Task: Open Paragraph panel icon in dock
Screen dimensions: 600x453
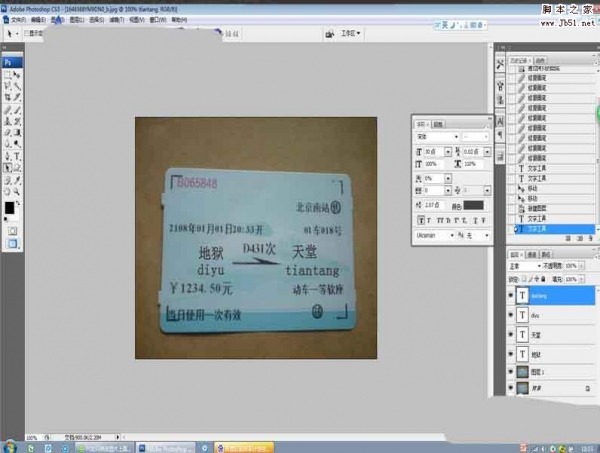Action: [x=500, y=135]
